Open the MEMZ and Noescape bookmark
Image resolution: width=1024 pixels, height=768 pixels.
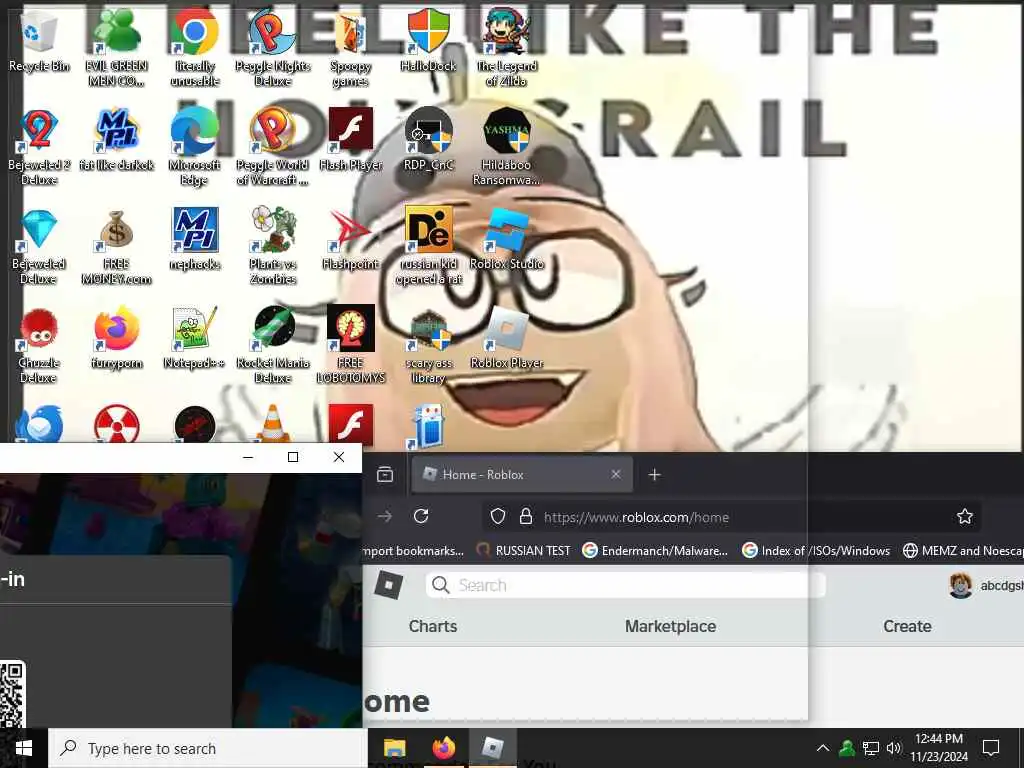click(x=963, y=551)
